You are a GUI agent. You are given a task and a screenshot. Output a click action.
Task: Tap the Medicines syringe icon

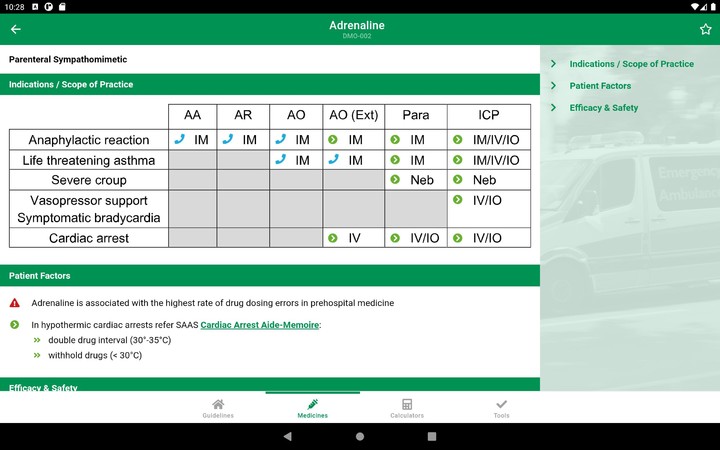313,404
